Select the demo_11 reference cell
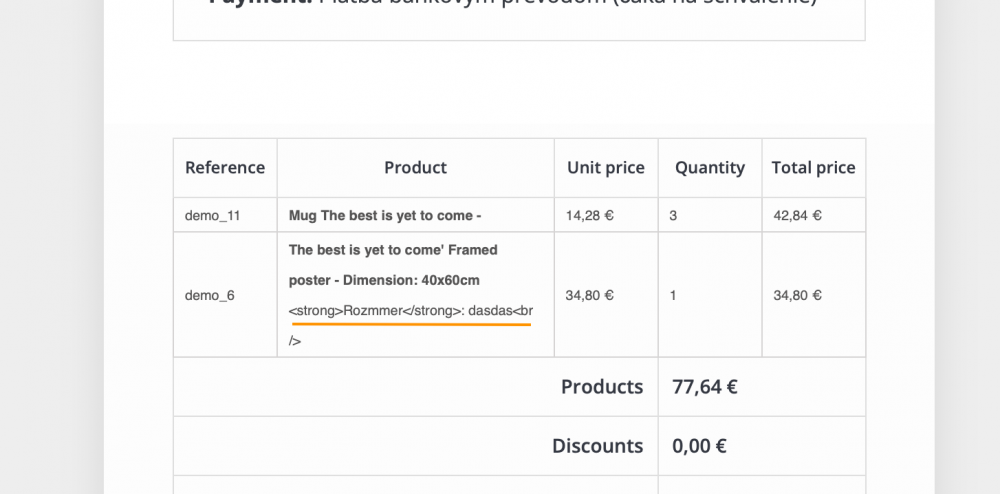 click(x=213, y=215)
